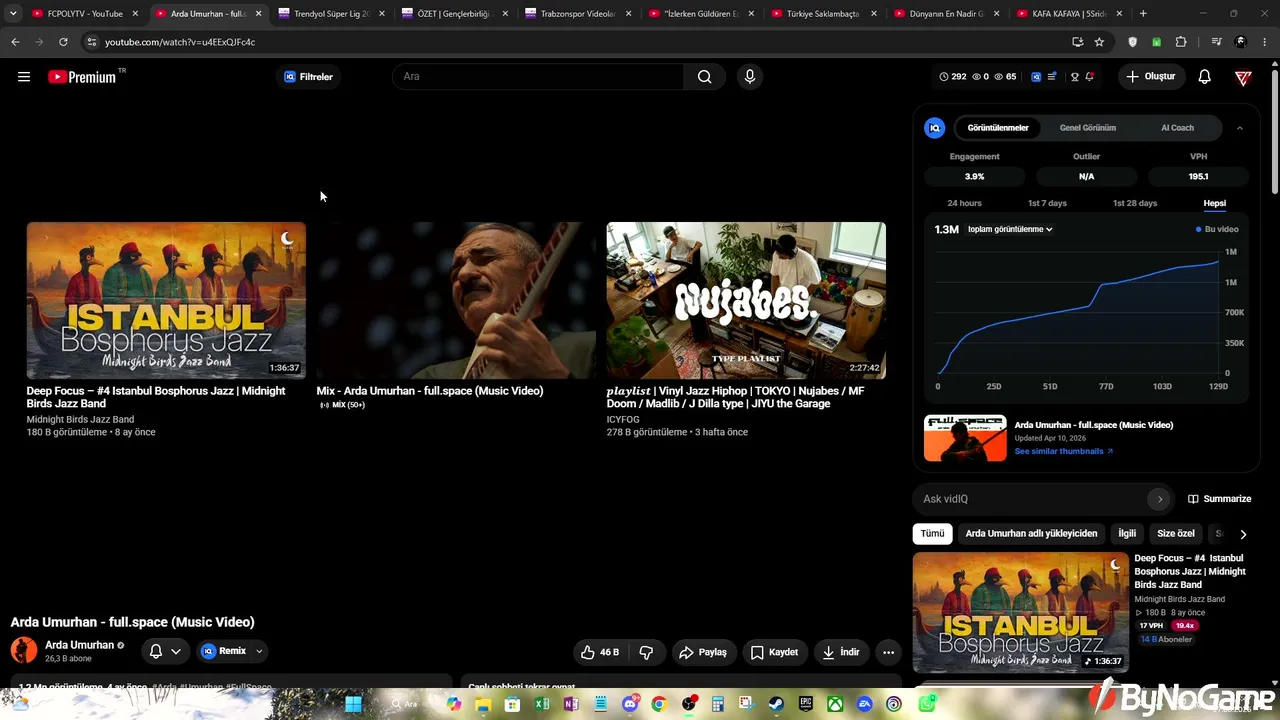Select the 1st 7 days range
1280x720 pixels.
coord(1048,203)
